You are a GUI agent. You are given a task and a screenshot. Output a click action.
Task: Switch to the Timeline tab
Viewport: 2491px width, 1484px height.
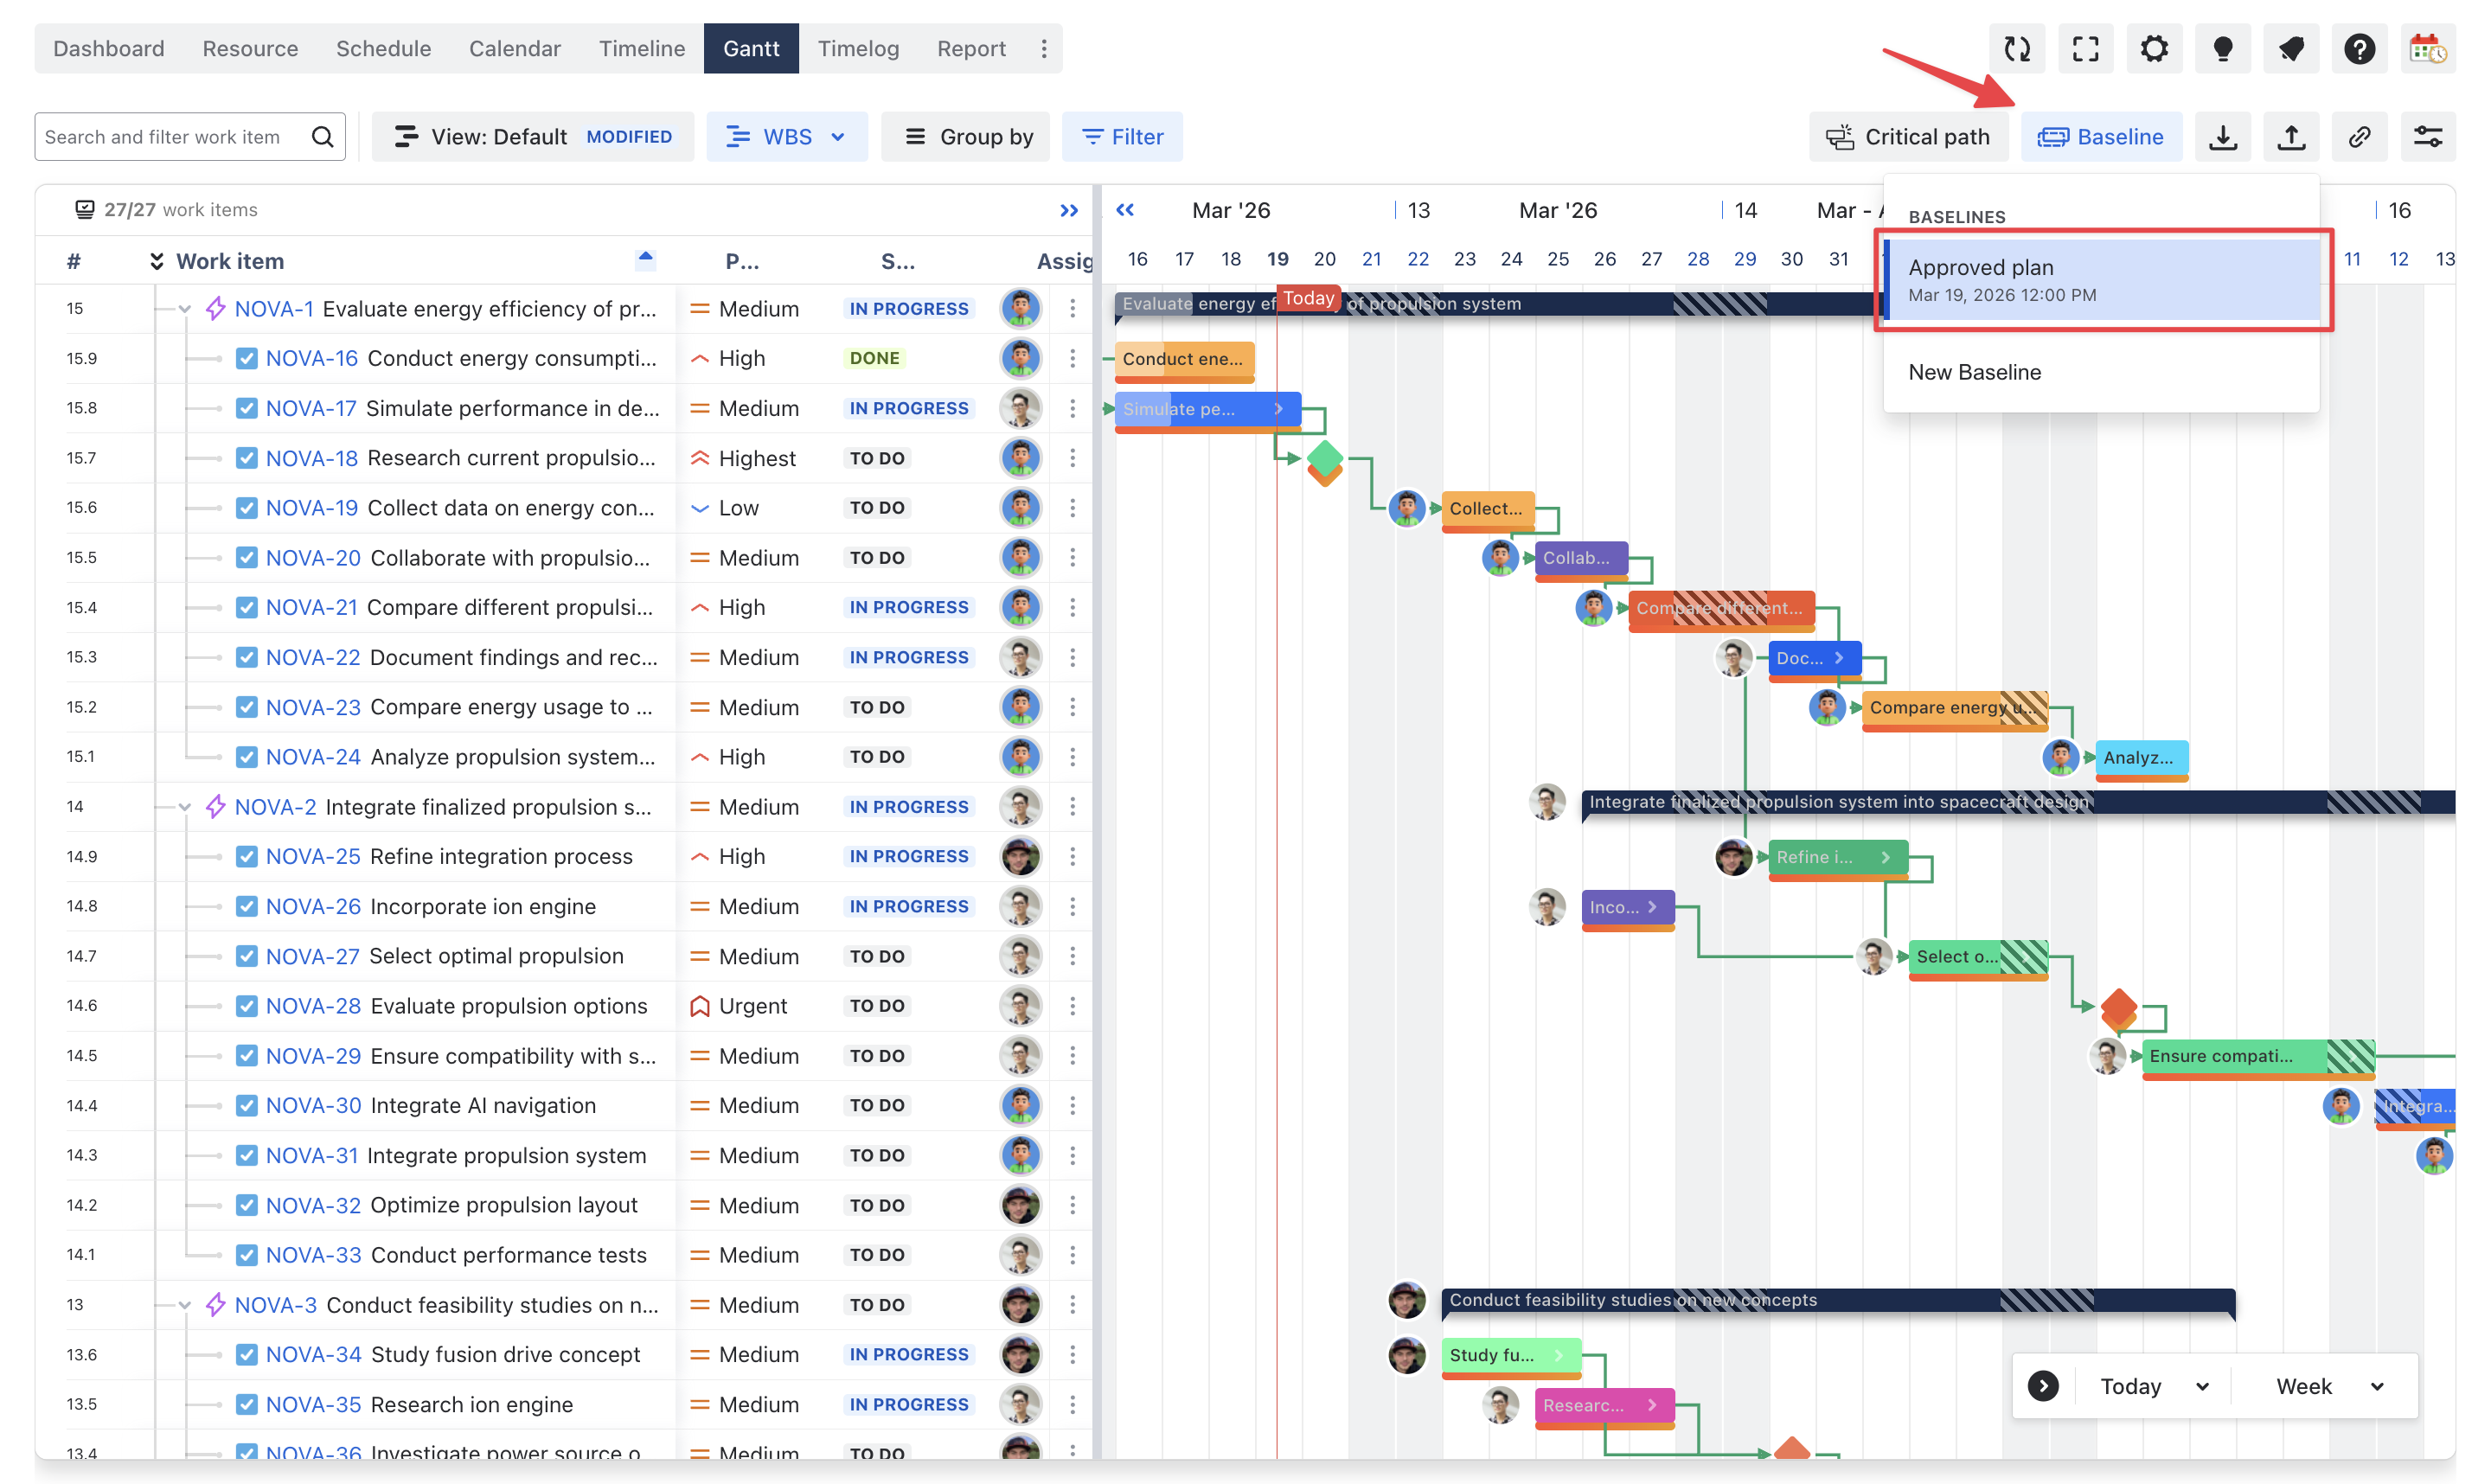click(641, 48)
